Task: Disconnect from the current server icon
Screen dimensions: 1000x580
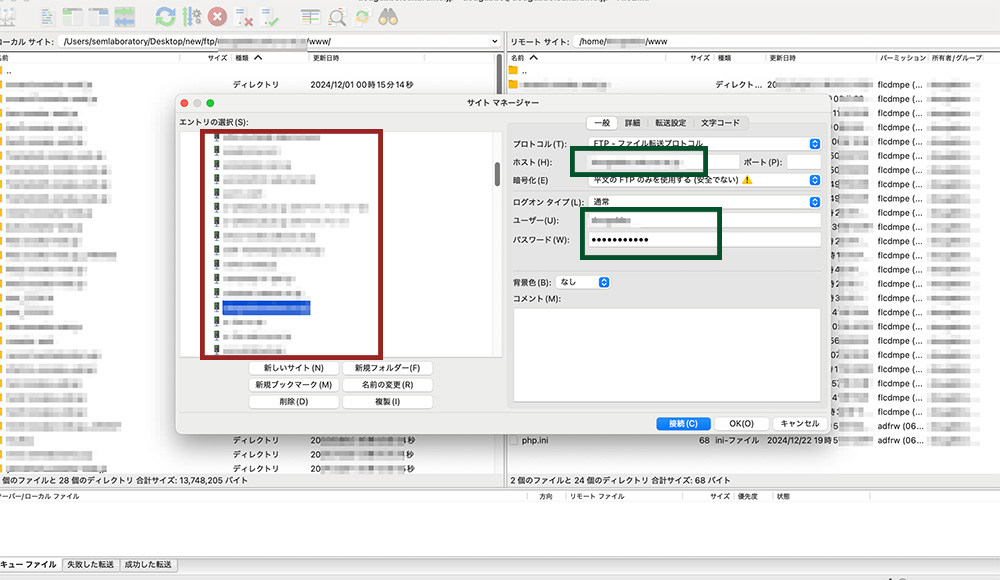Action: [x=244, y=17]
